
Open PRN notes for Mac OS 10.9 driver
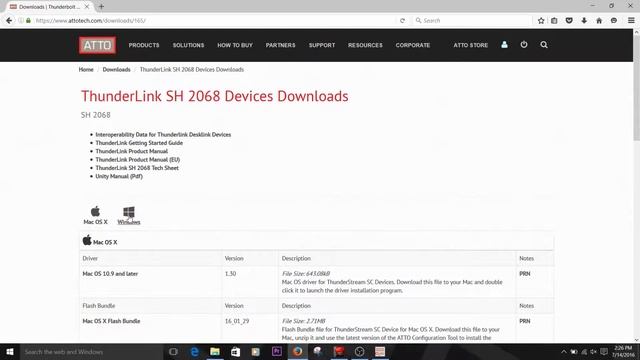point(524,274)
